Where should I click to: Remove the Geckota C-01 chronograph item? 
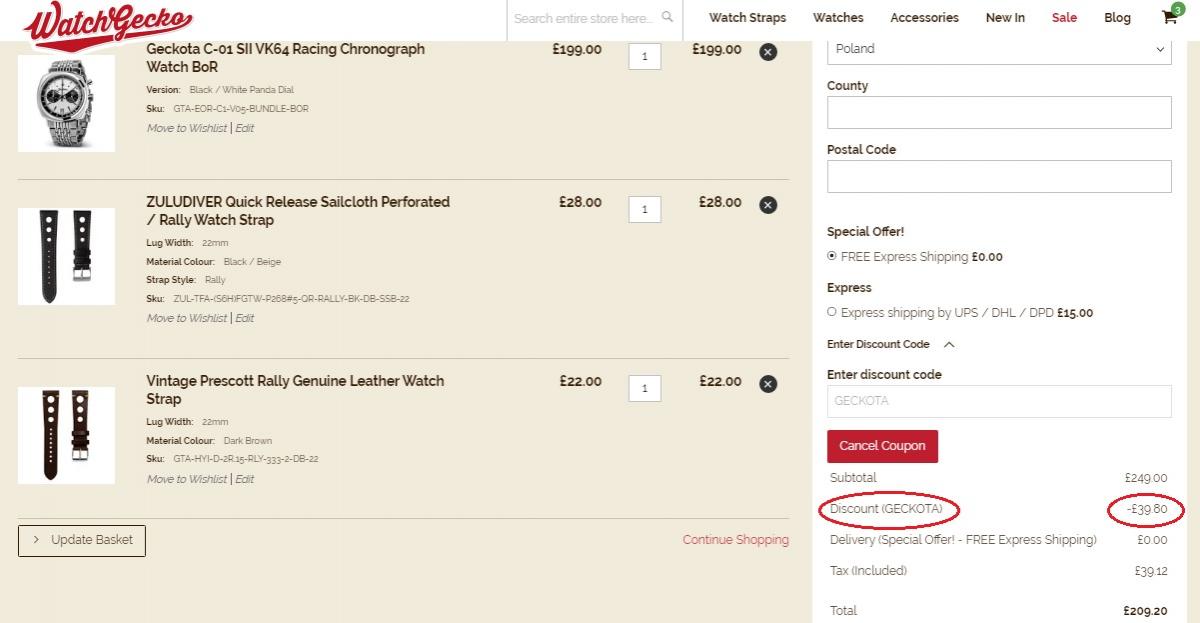pyautogui.click(x=768, y=51)
